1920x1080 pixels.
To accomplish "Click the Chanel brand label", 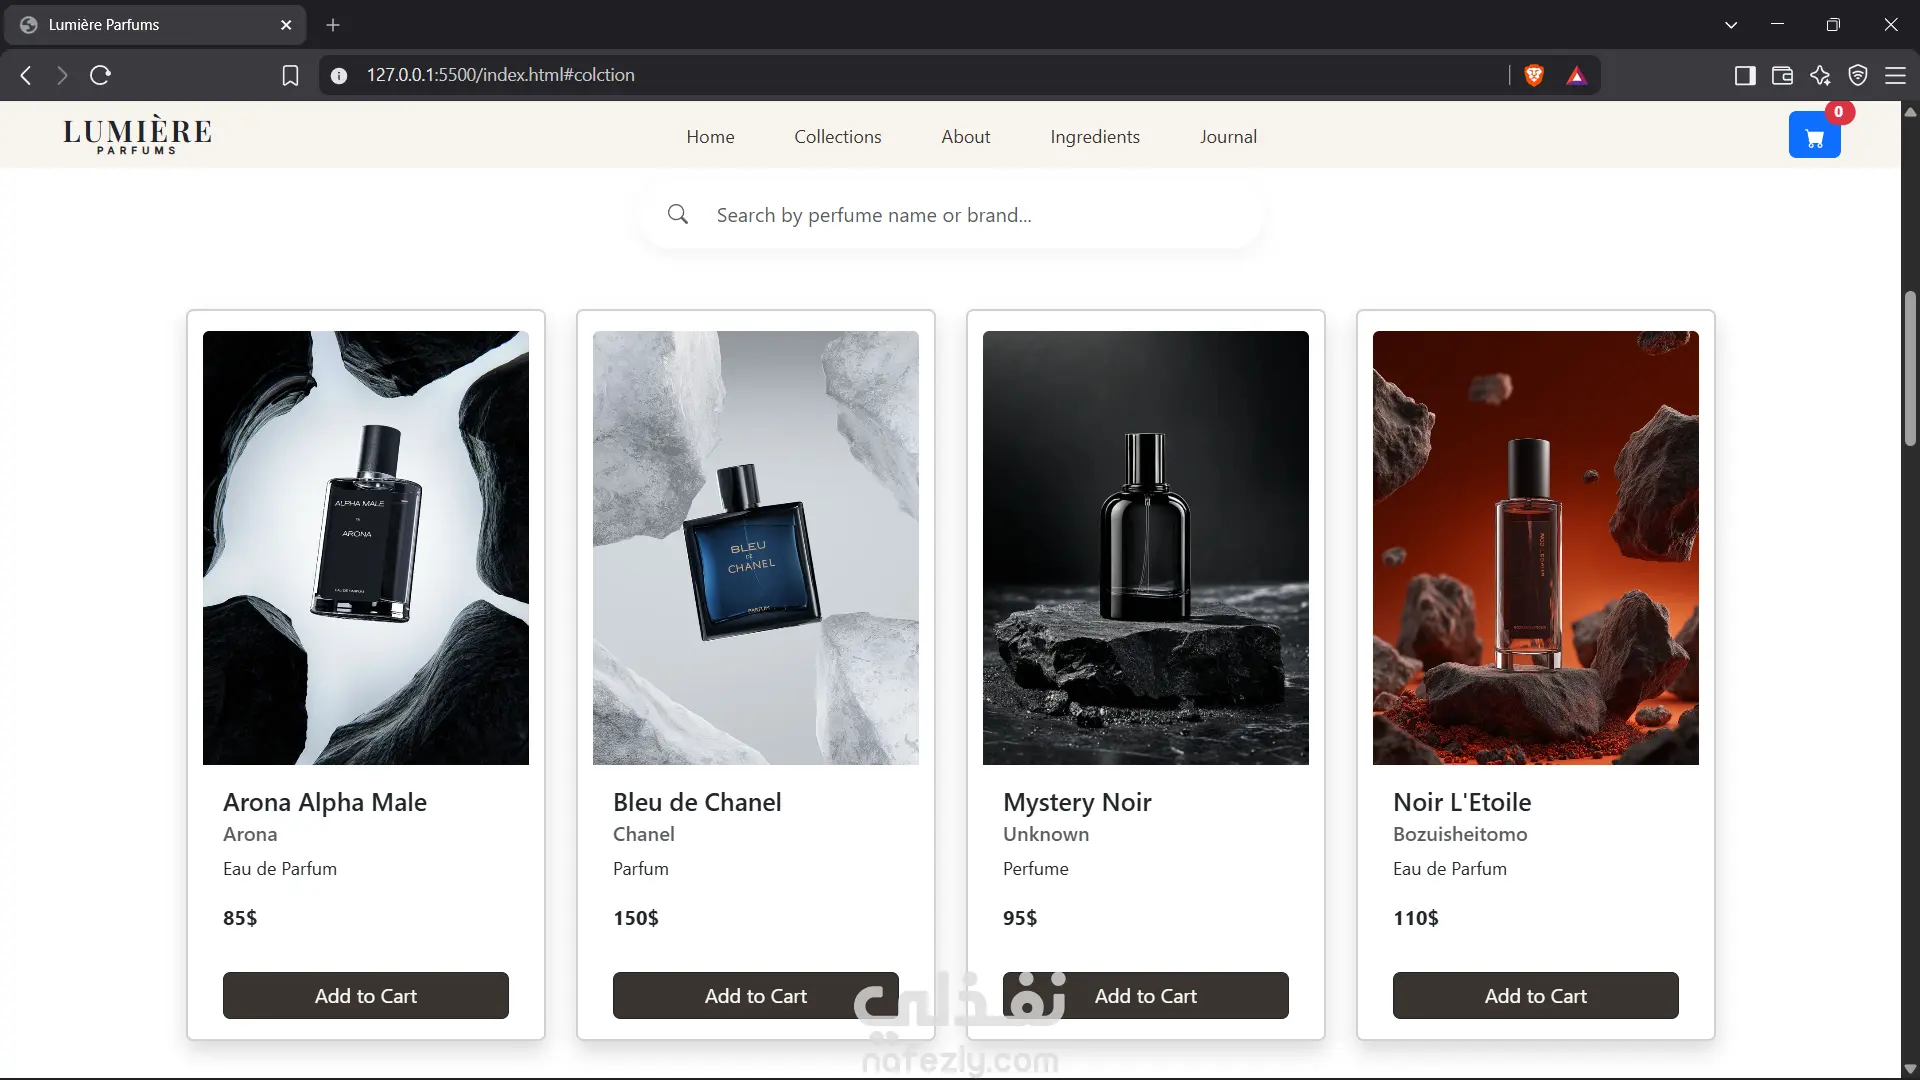I will [644, 834].
